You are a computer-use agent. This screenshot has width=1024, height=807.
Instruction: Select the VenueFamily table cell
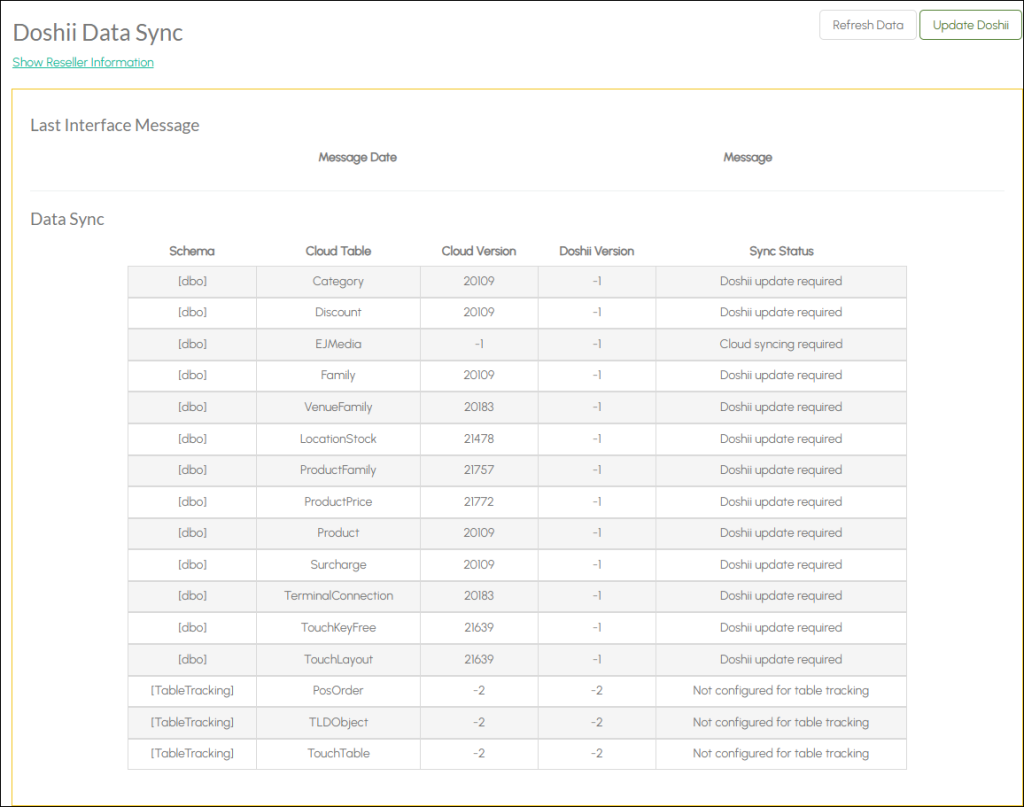click(x=338, y=407)
